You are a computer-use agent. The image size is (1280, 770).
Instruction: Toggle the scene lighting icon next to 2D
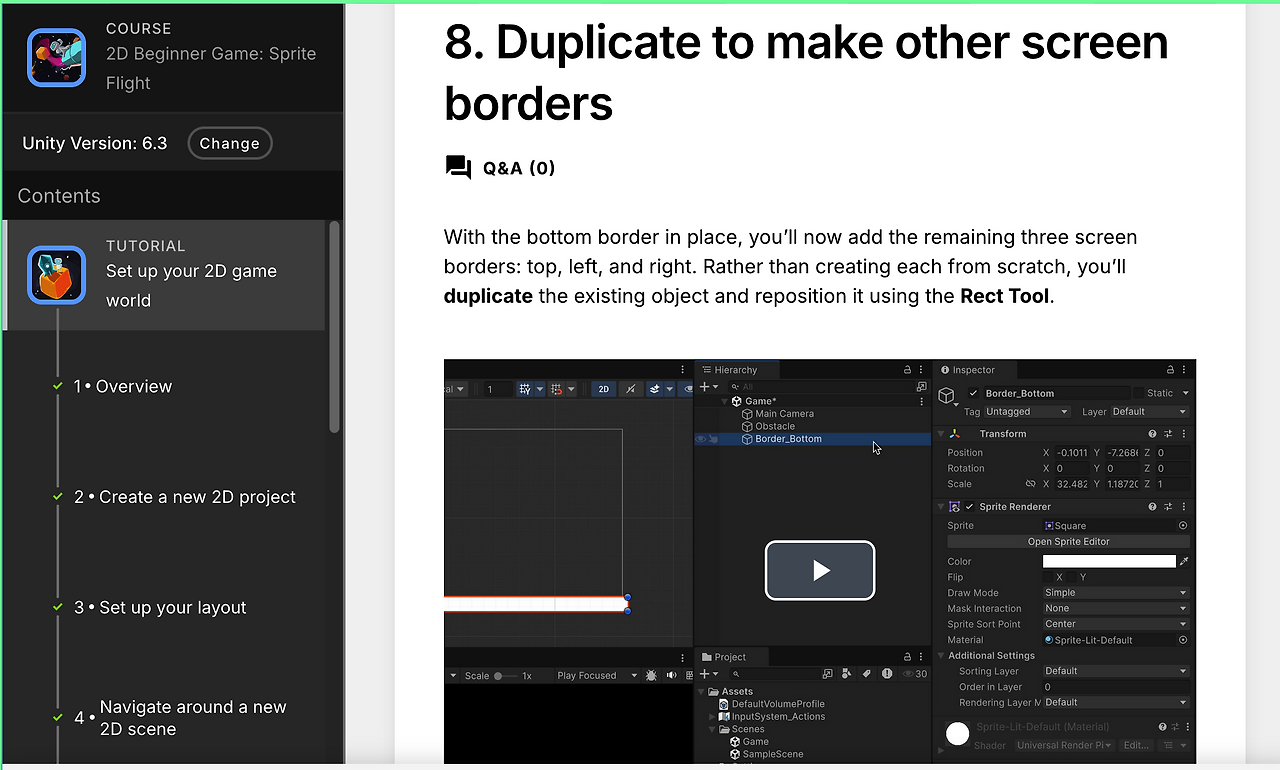[630, 389]
